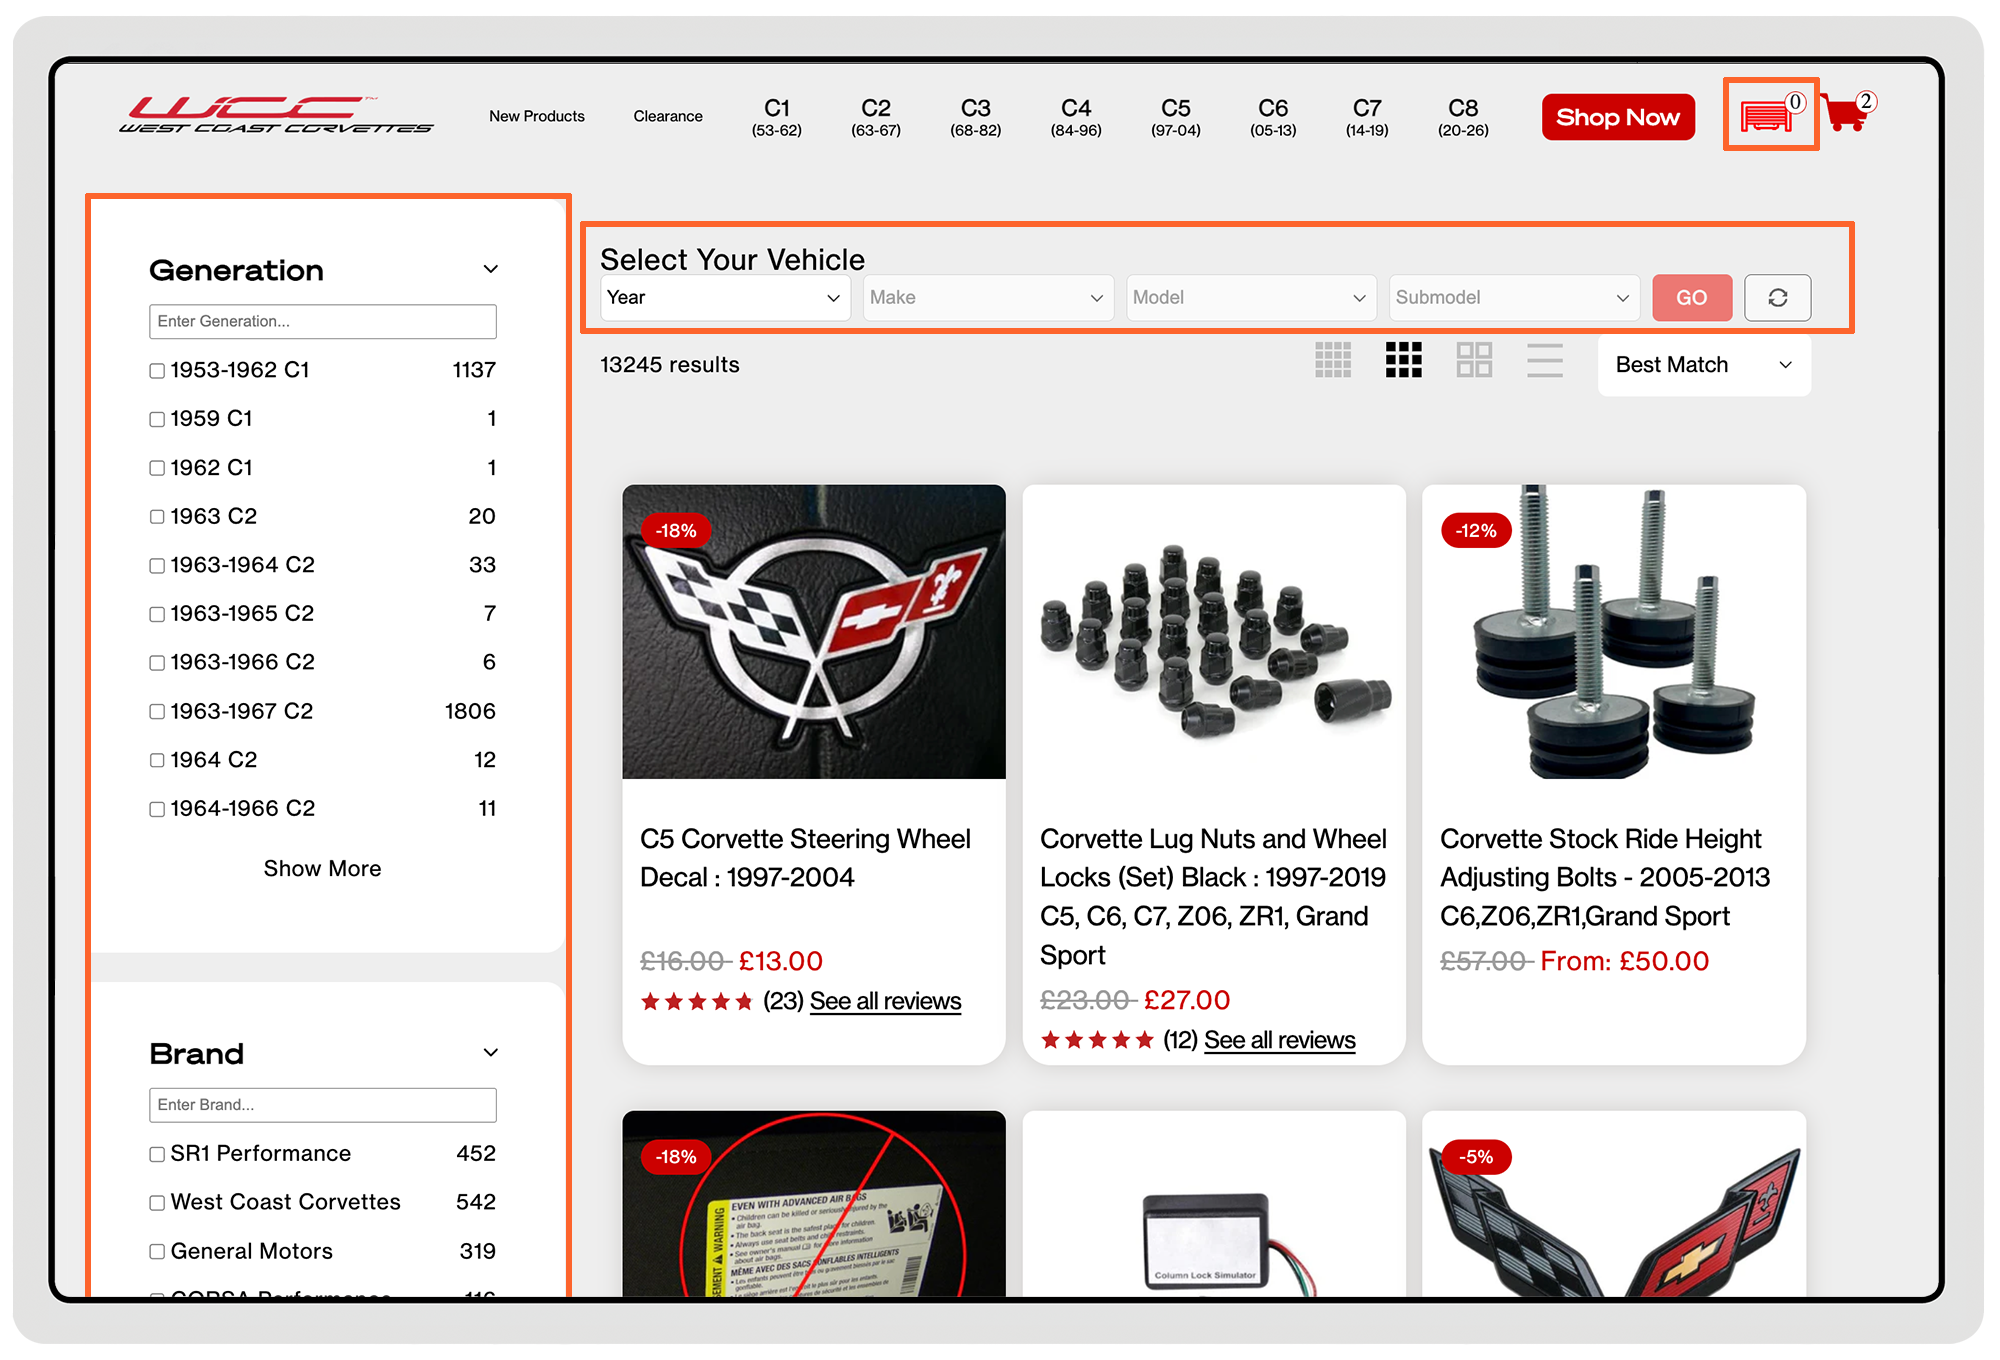Image resolution: width=2000 pixels, height=1360 pixels.
Task: Open the garage icon in header
Action: [x=1767, y=116]
